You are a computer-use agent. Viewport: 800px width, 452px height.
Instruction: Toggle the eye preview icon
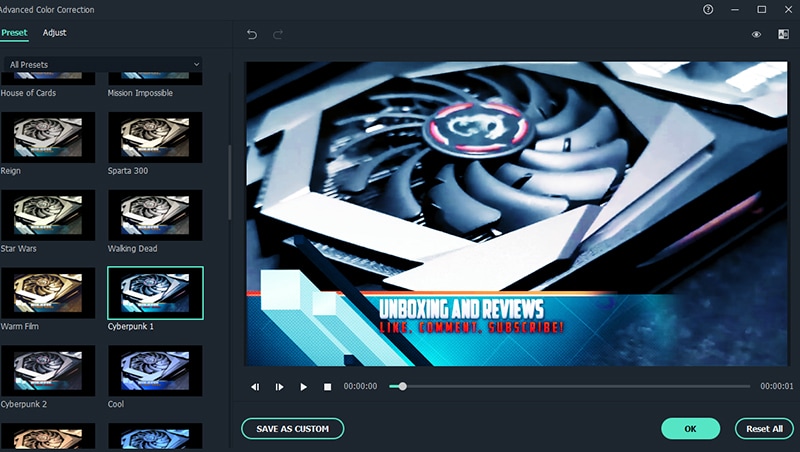point(756,34)
